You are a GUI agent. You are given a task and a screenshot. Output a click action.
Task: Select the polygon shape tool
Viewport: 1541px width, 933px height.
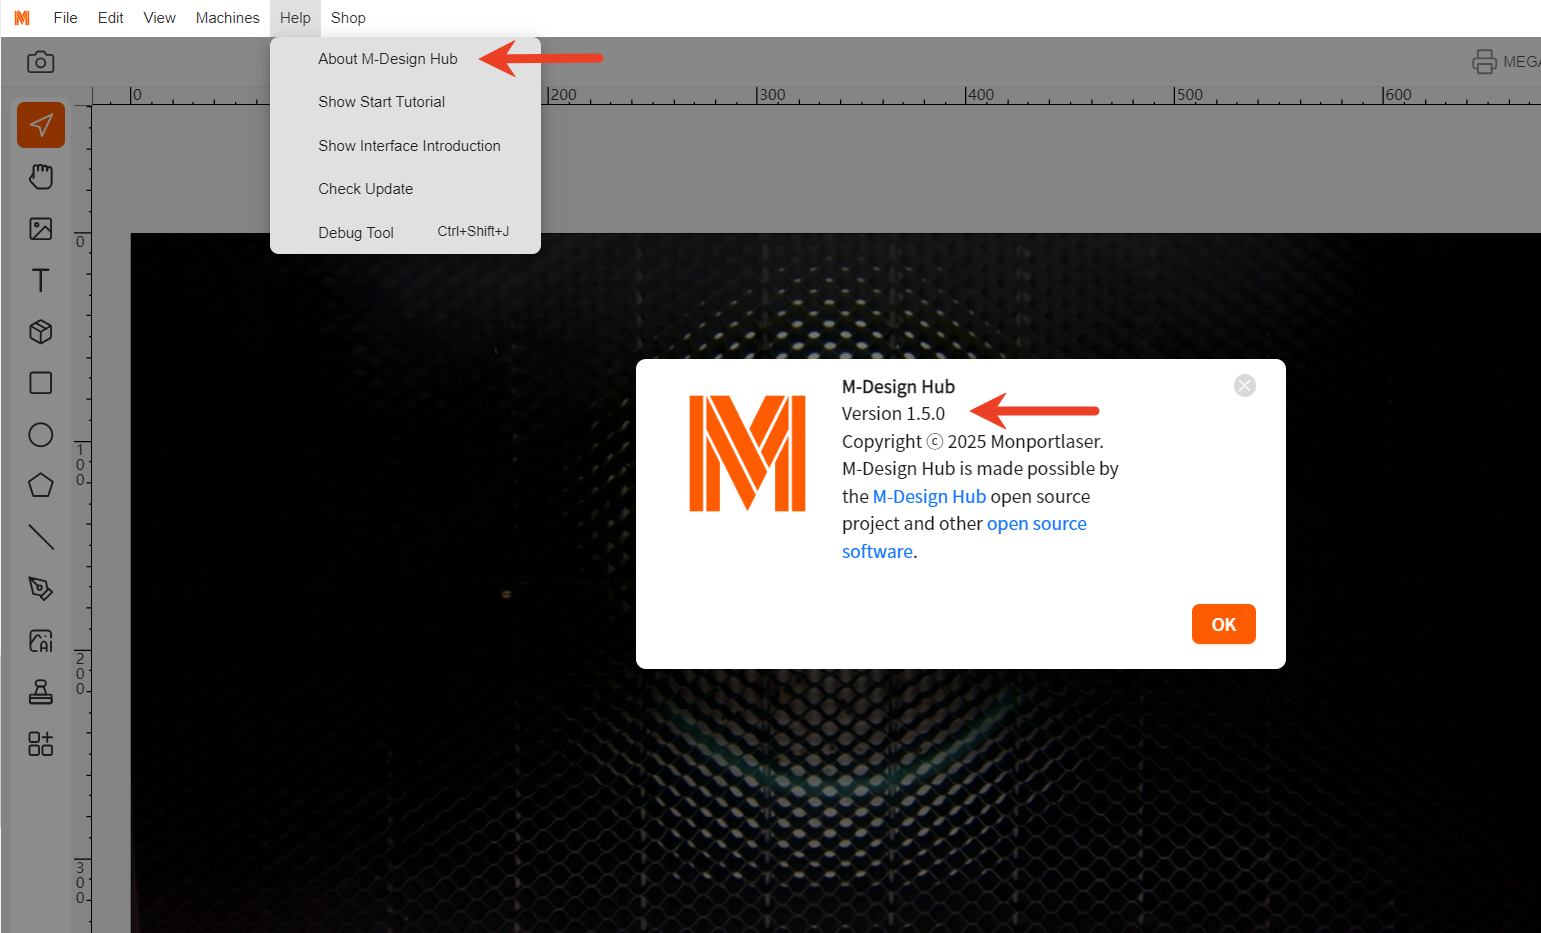pos(41,486)
